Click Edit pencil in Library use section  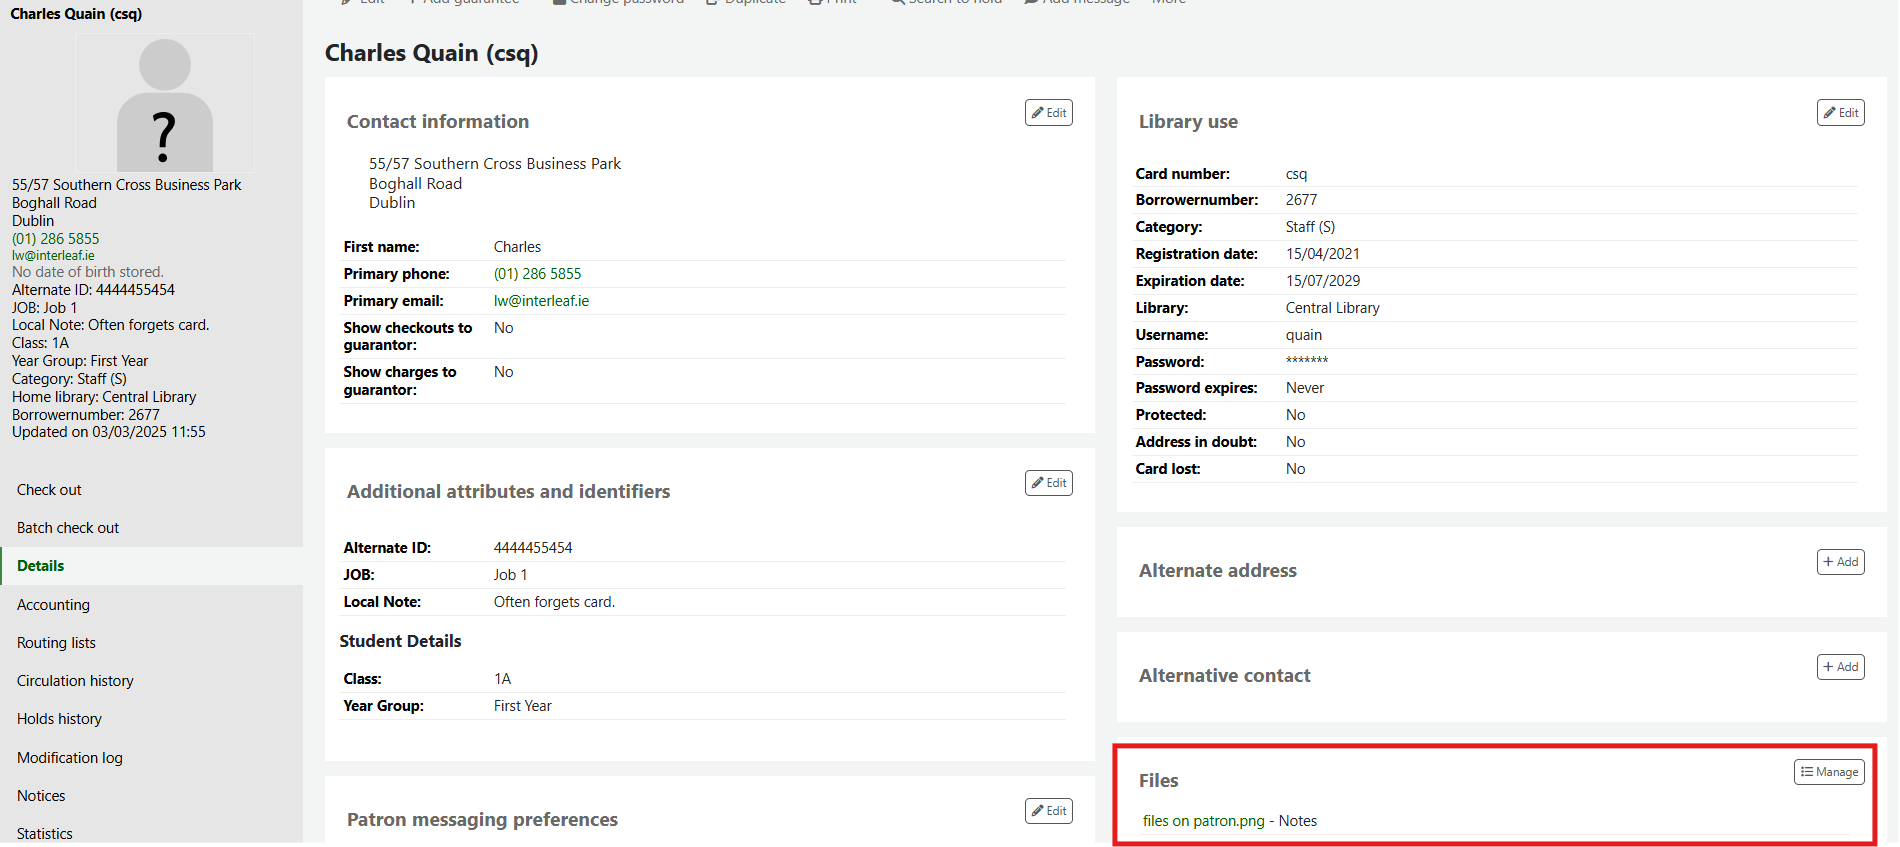pos(1840,113)
